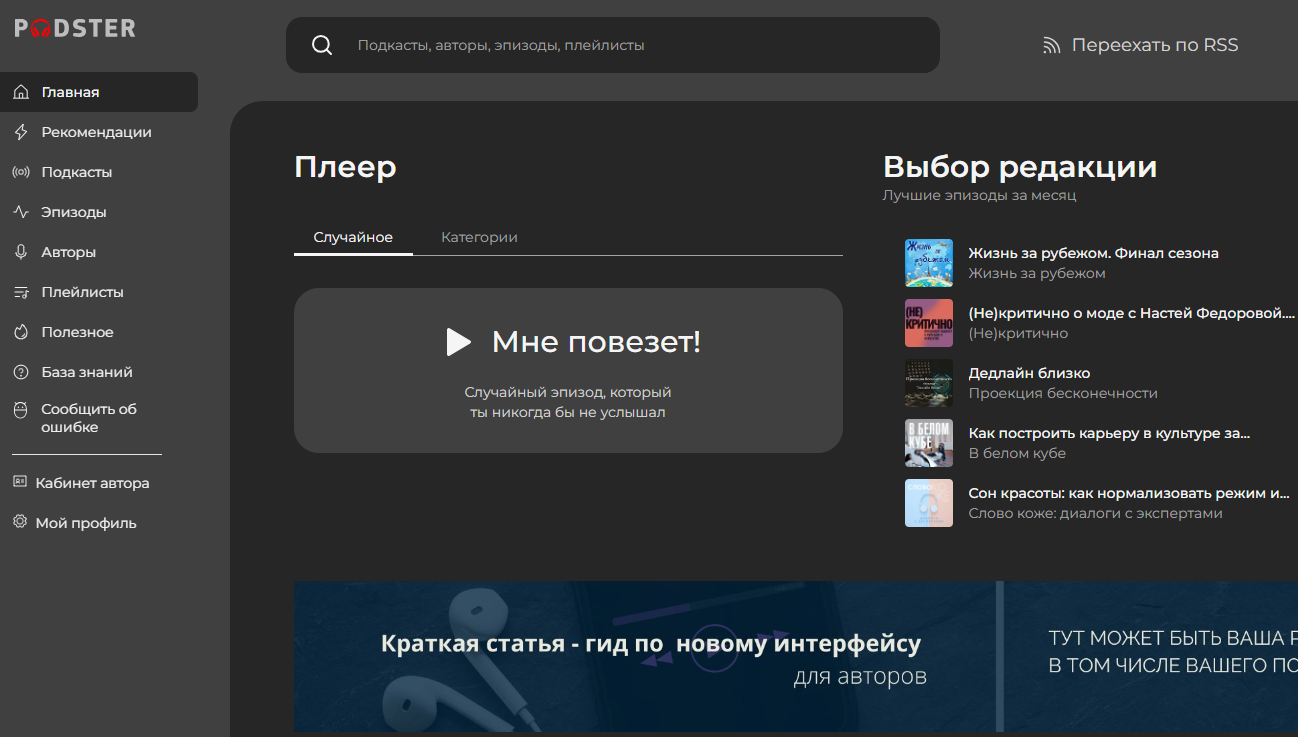Click podcast name В белом кубе
1298x737 pixels.
tap(1017, 453)
